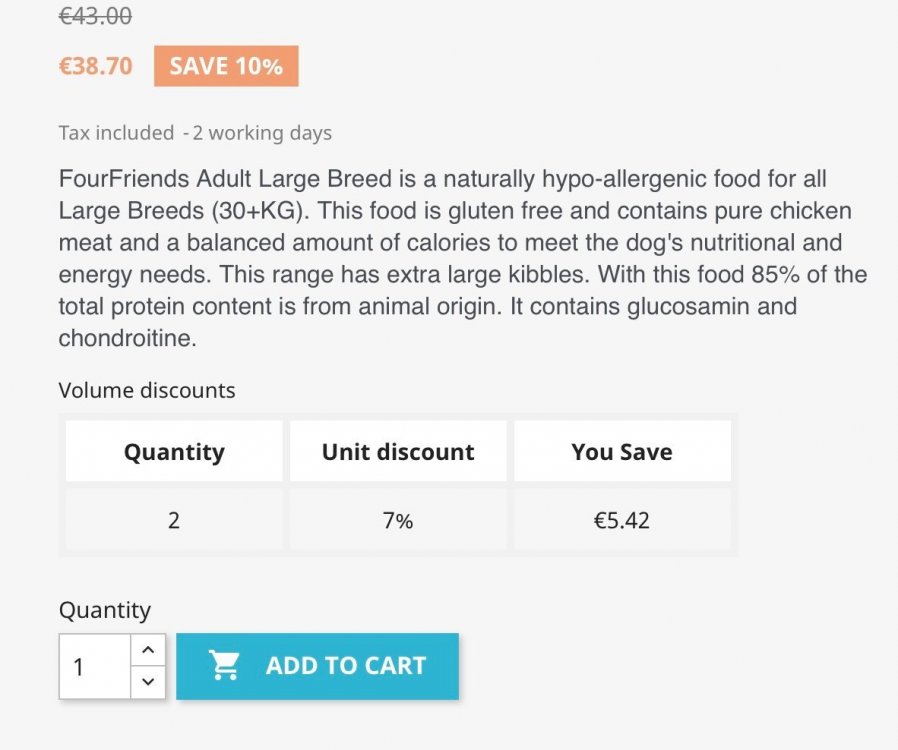The height and width of the screenshot is (750, 898).
Task: Click the discounted price €38.70
Action: [x=95, y=66]
